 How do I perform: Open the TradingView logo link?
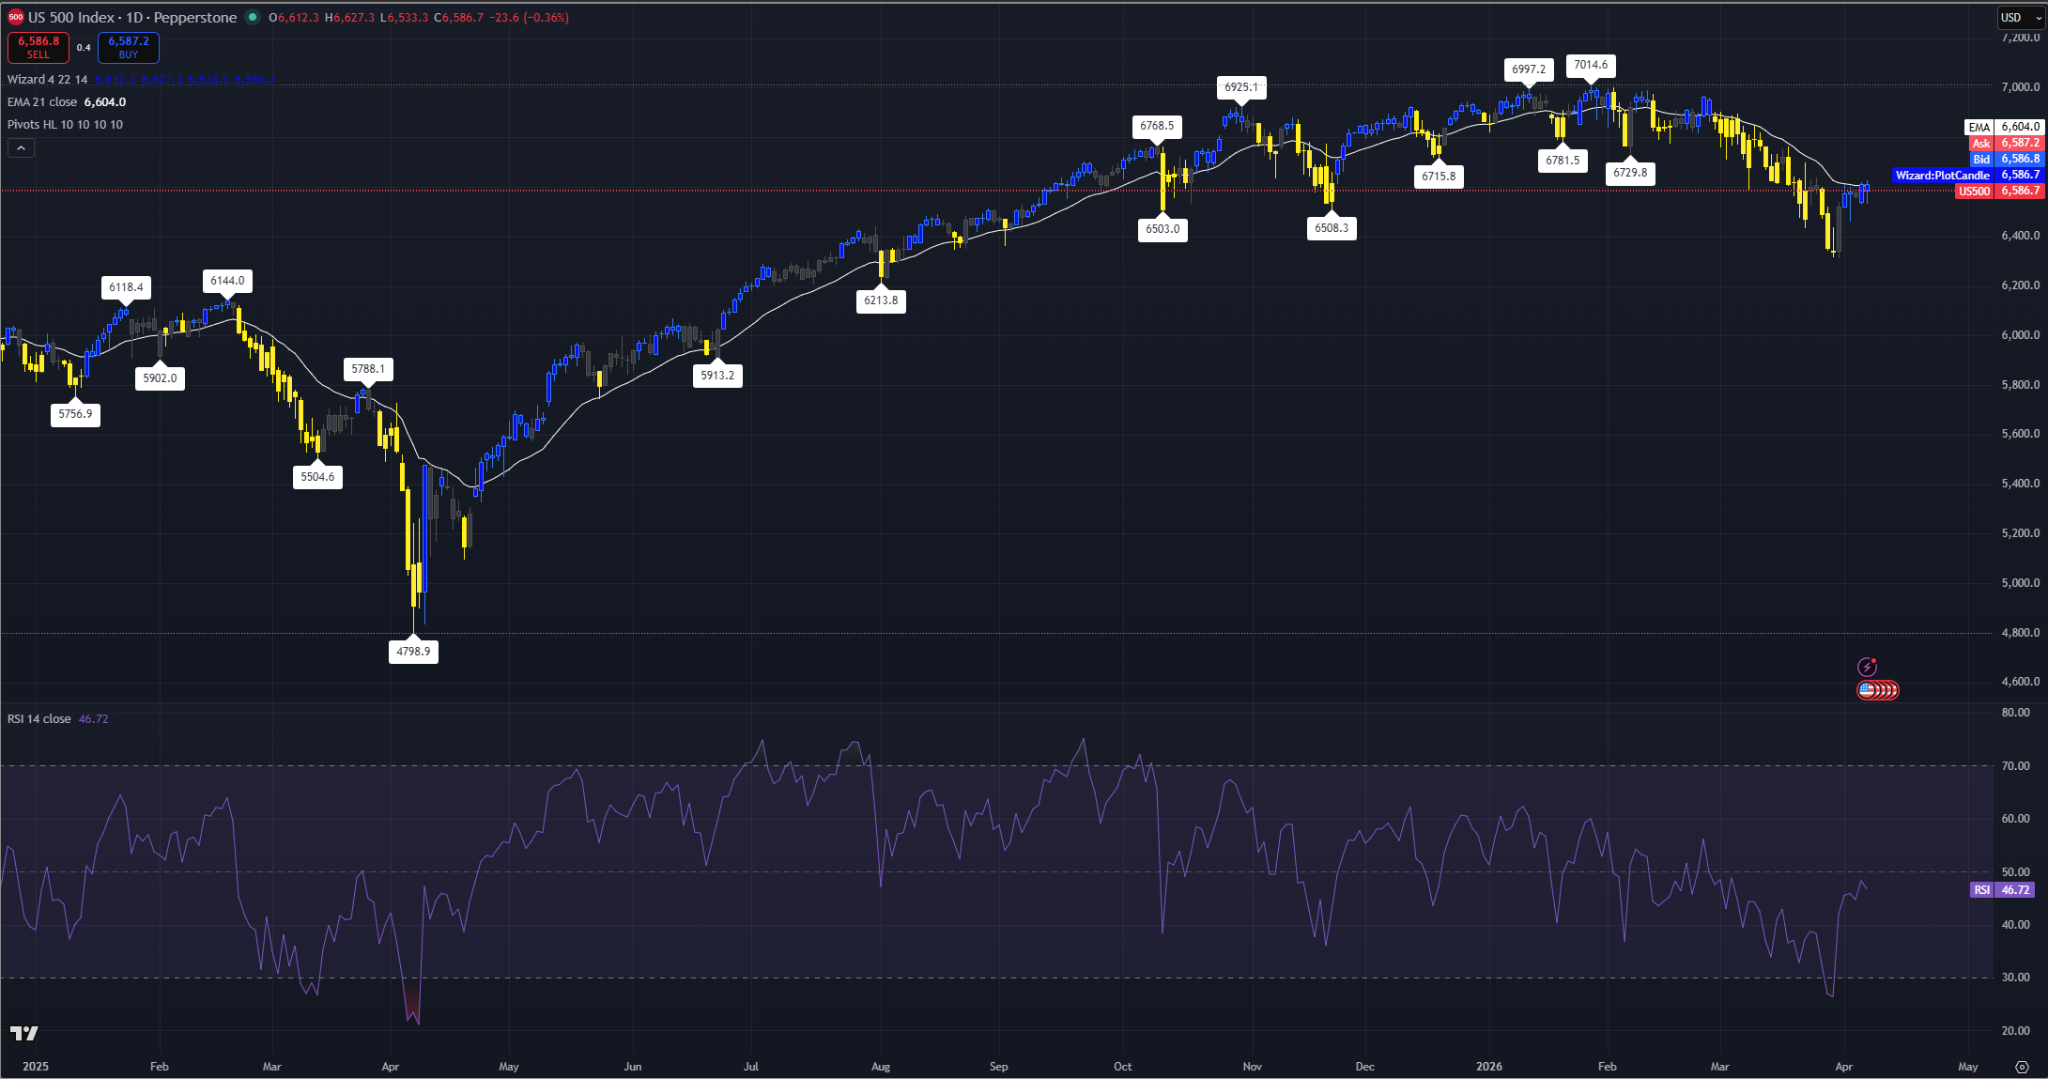point(24,1033)
